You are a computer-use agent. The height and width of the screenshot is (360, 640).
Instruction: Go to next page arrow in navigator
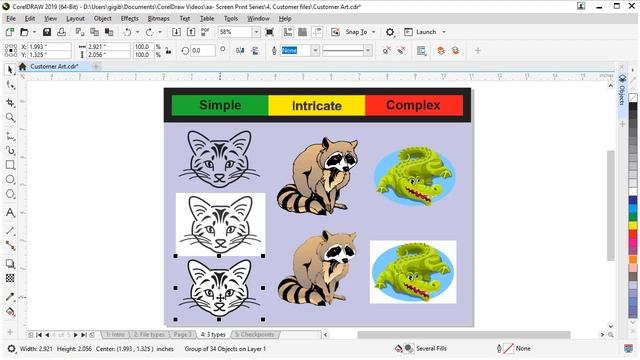(76, 335)
